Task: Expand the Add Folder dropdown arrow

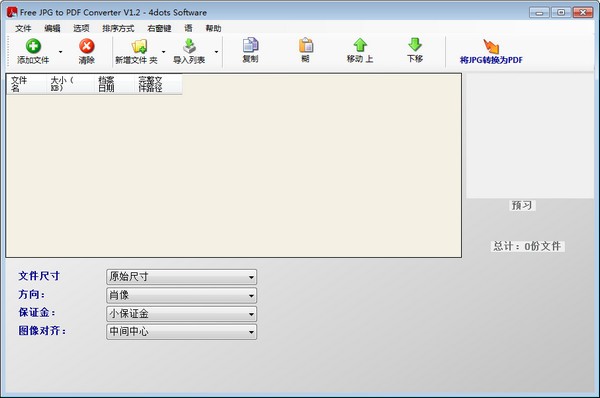Action: click(x=163, y=52)
